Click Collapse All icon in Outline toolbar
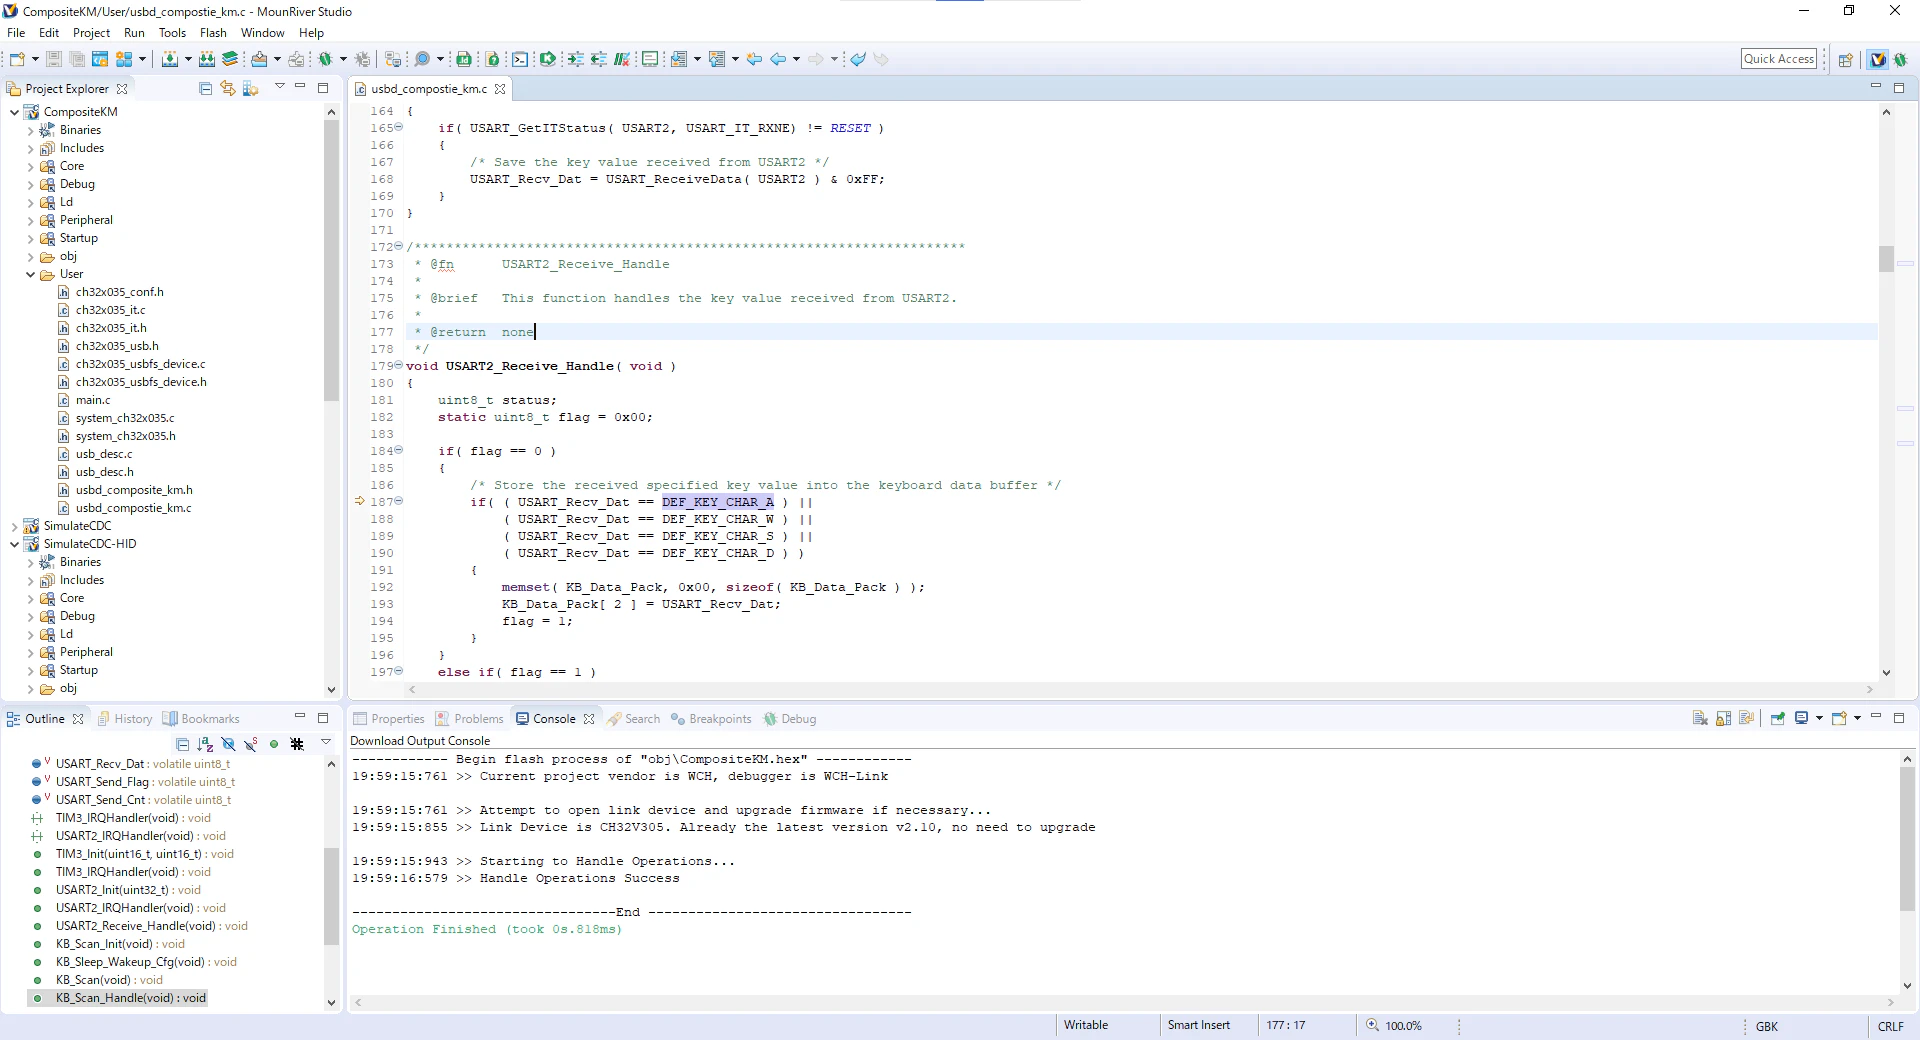This screenshot has width=1920, height=1040. pos(182,744)
